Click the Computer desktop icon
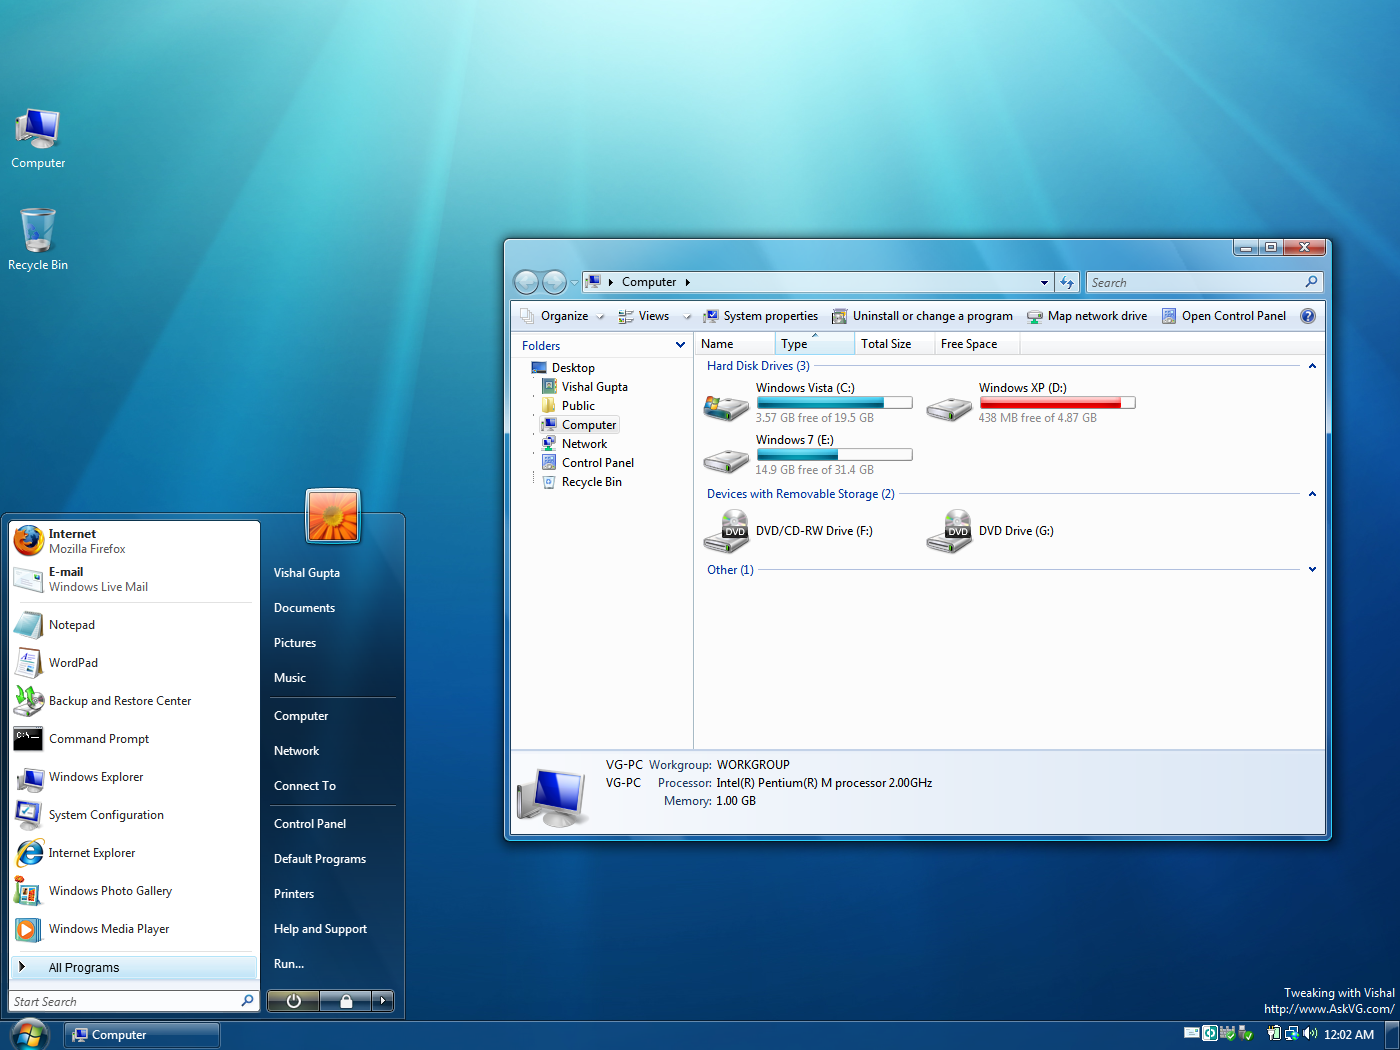 pyautogui.click(x=38, y=139)
